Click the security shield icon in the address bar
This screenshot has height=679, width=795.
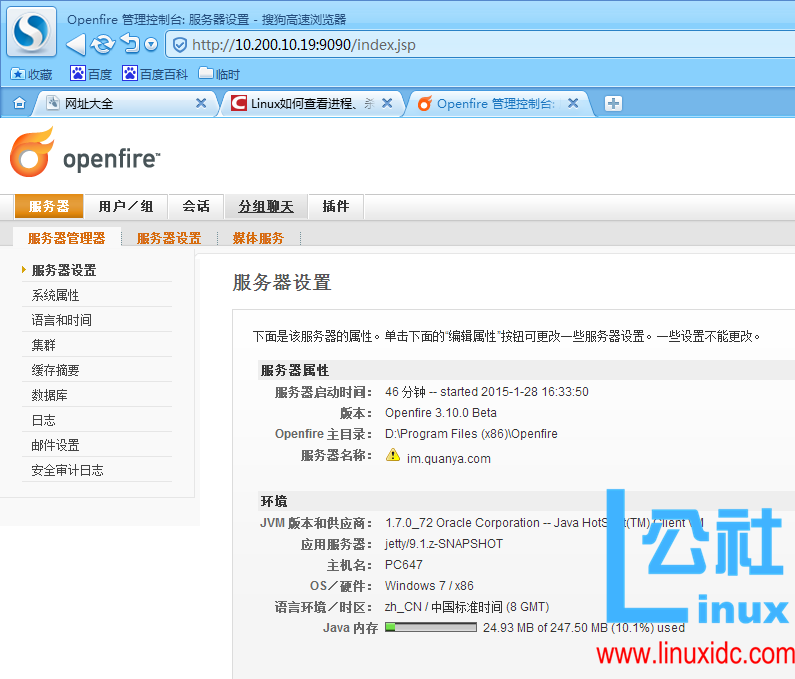pos(179,45)
